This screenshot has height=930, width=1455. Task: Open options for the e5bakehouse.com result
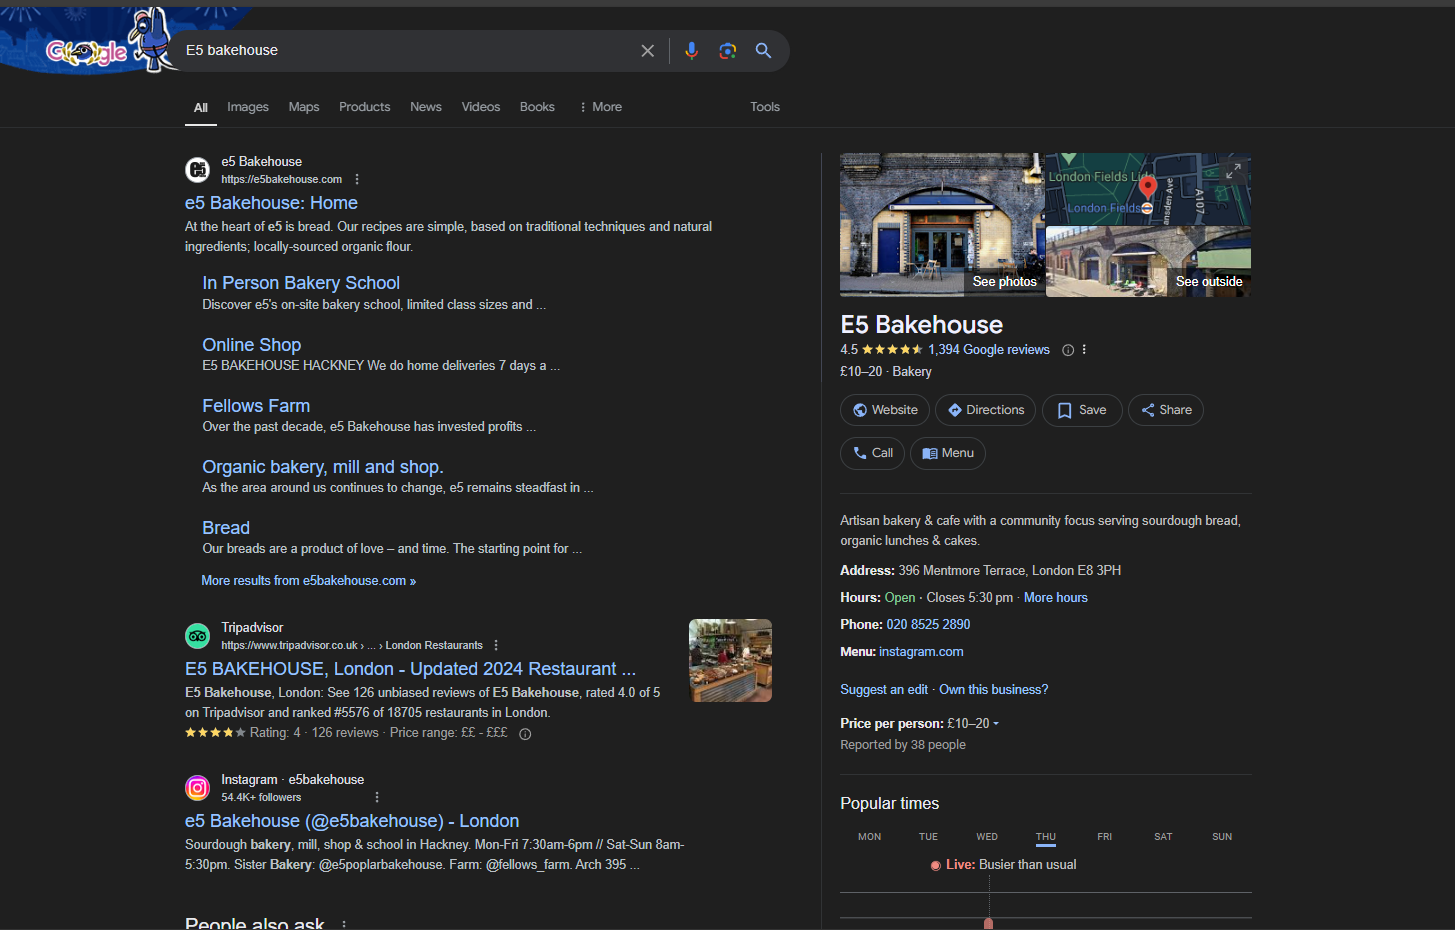click(357, 180)
